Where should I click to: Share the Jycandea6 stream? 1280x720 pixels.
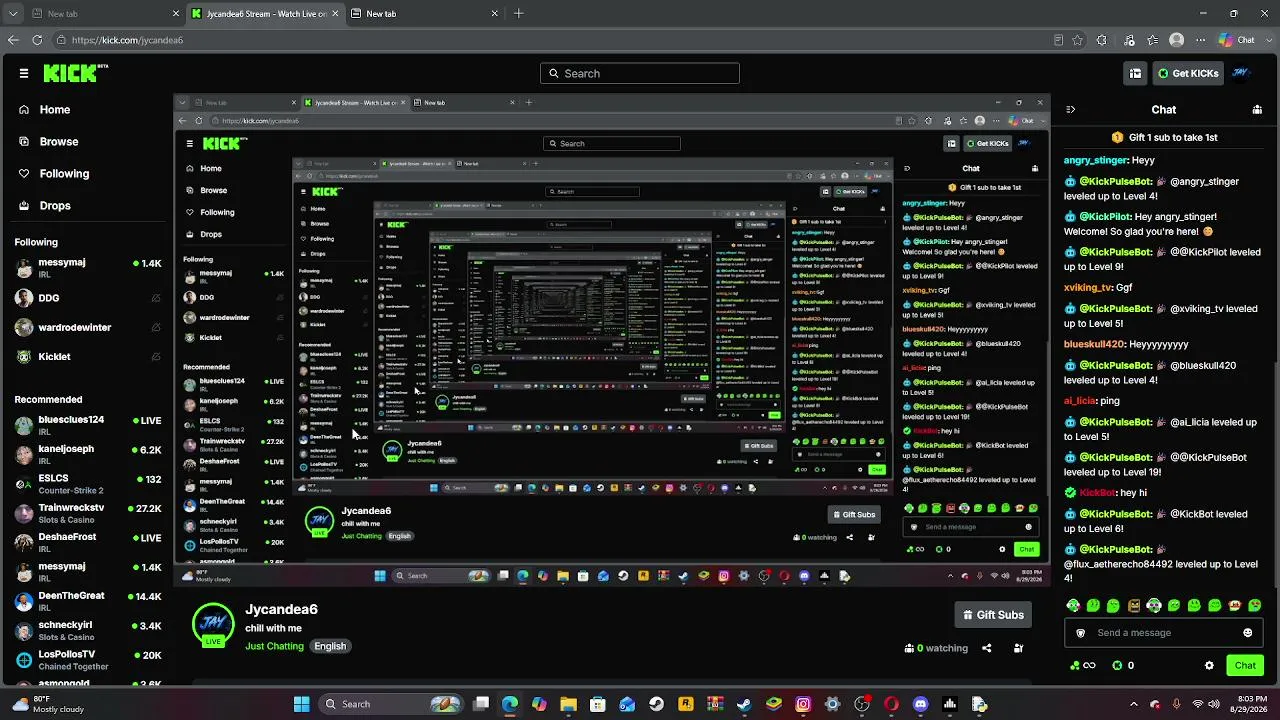986,648
